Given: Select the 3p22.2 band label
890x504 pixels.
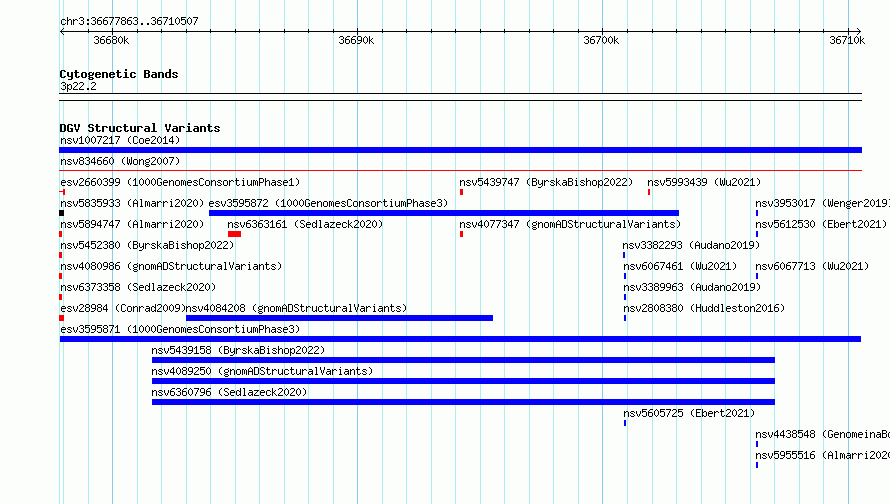Looking at the screenshot, I should point(78,86).
